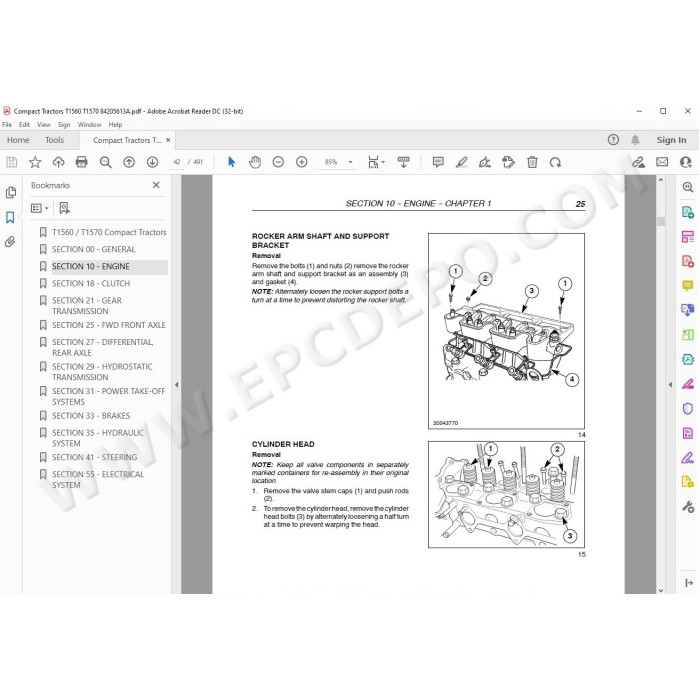Add a comment sticky note
Viewport: 700px width, 700px height.
tap(438, 162)
